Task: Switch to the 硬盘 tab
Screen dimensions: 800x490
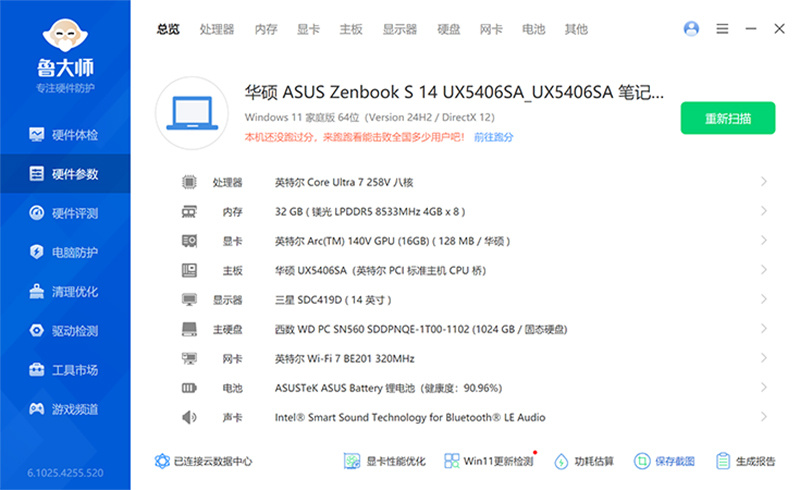Action: click(449, 30)
